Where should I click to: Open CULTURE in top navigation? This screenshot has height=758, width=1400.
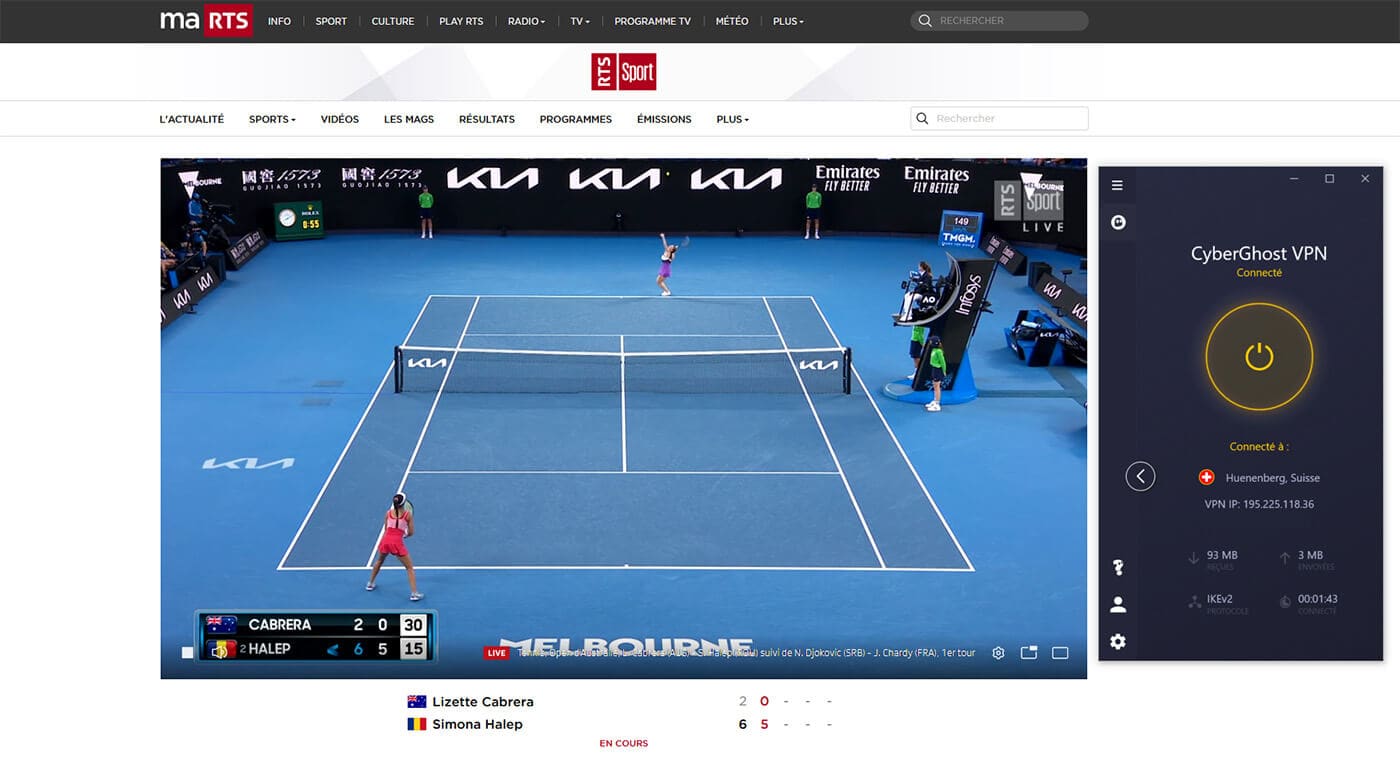coord(393,21)
